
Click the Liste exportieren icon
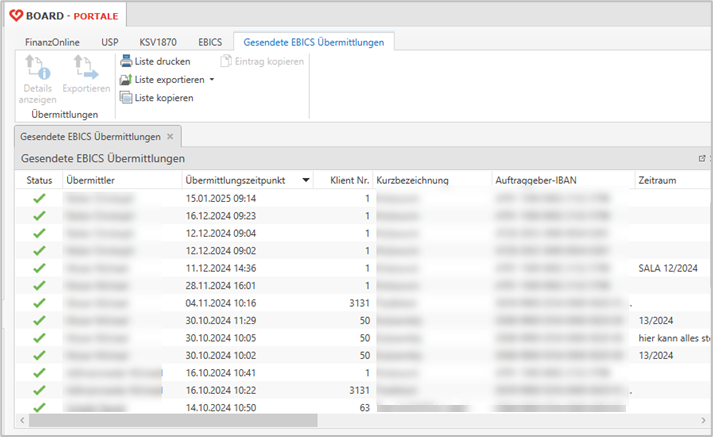[126, 79]
